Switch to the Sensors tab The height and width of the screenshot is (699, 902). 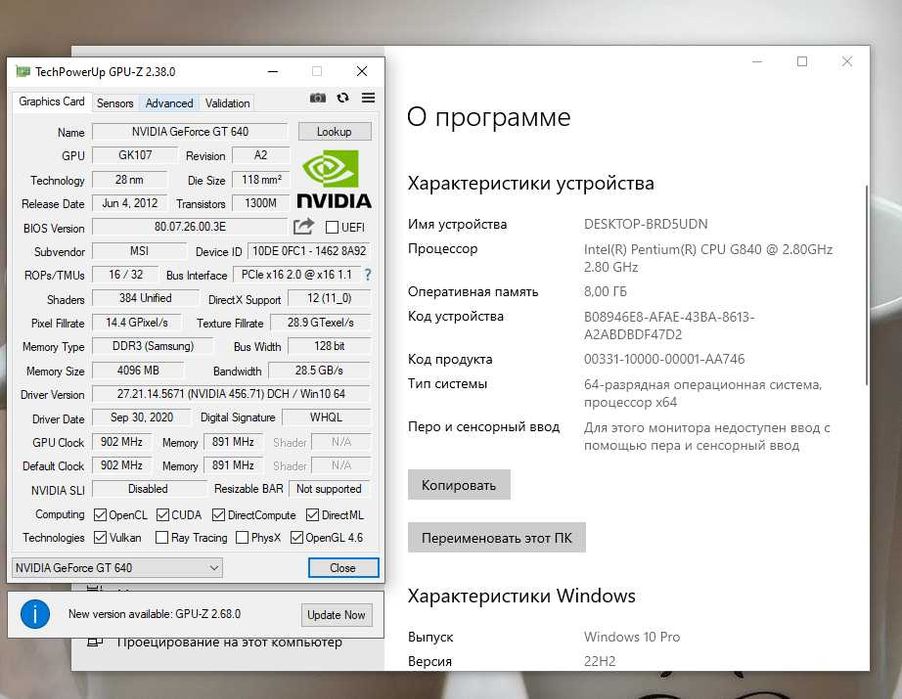tap(114, 103)
